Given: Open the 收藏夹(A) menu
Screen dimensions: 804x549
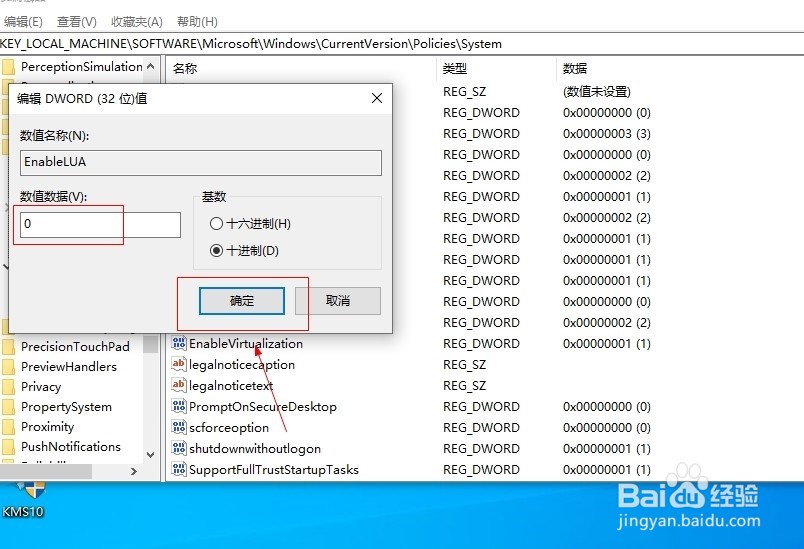Looking at the screenshot, I should (137, 22).
